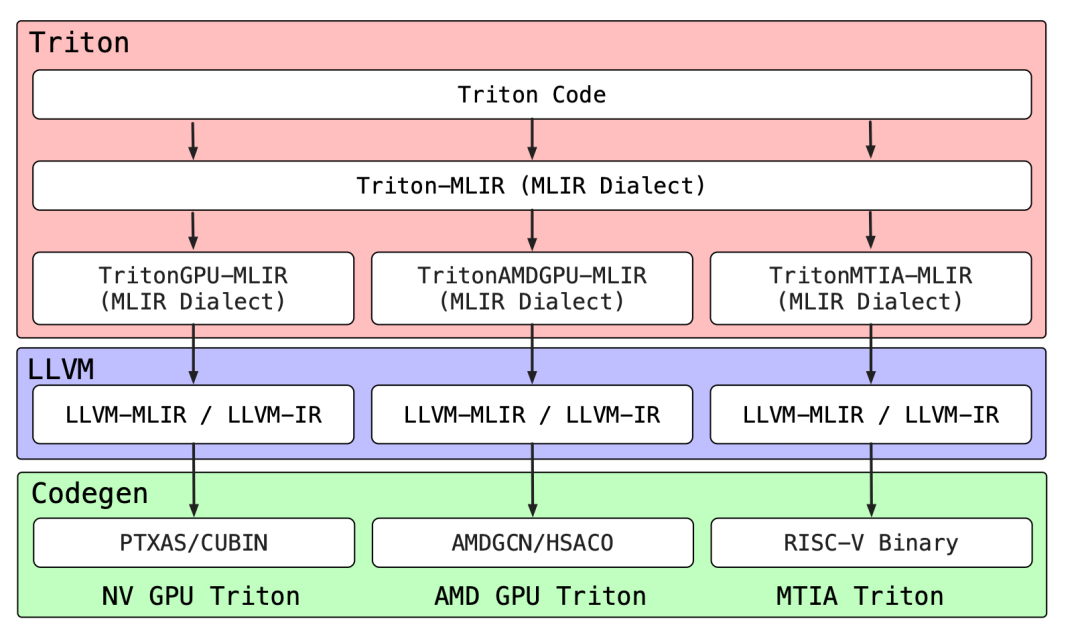Click the PTXAS/CUBIN codegen box

193,543
